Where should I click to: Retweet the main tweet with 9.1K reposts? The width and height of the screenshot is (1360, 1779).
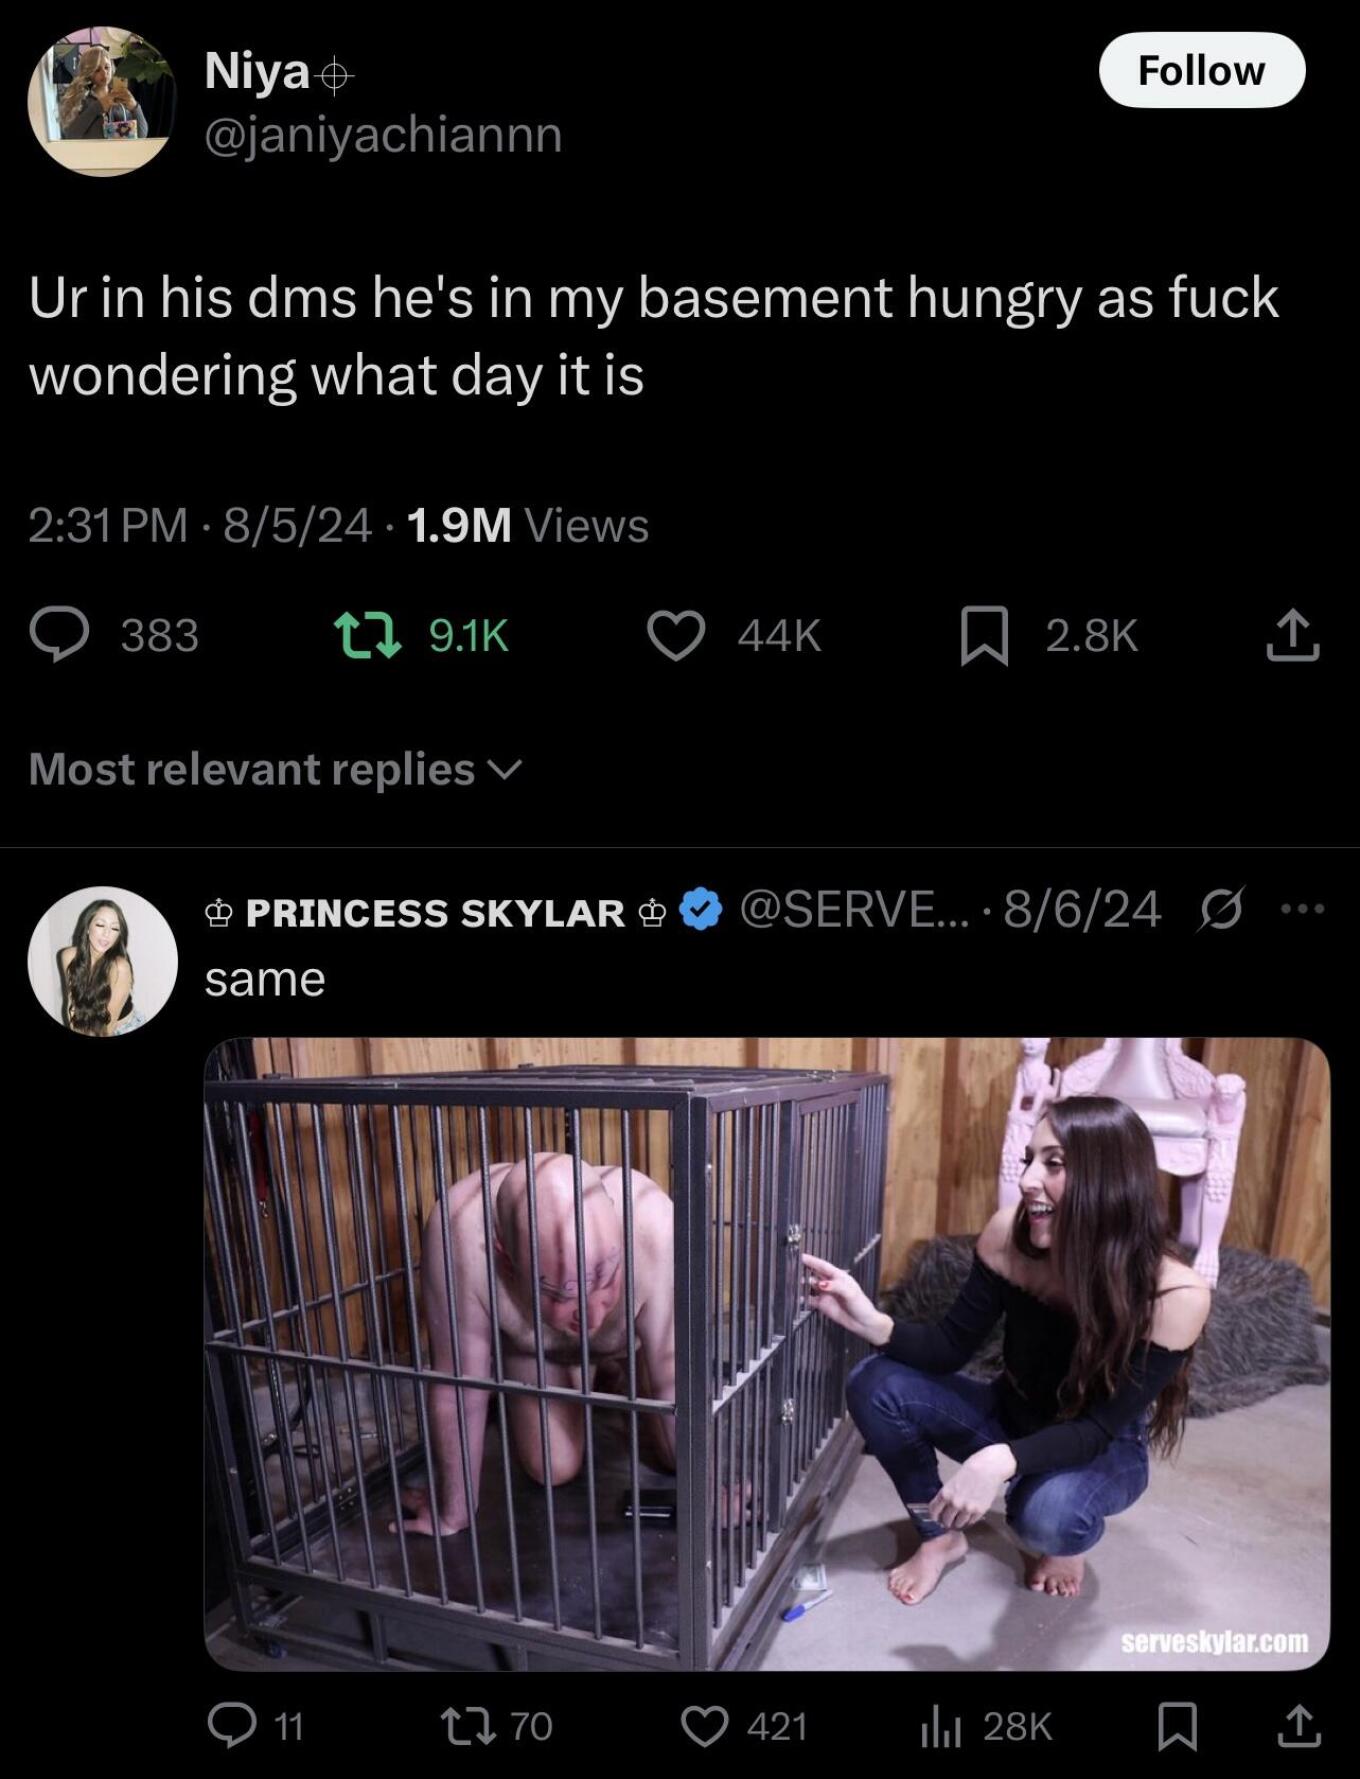(x=367, y=636)
